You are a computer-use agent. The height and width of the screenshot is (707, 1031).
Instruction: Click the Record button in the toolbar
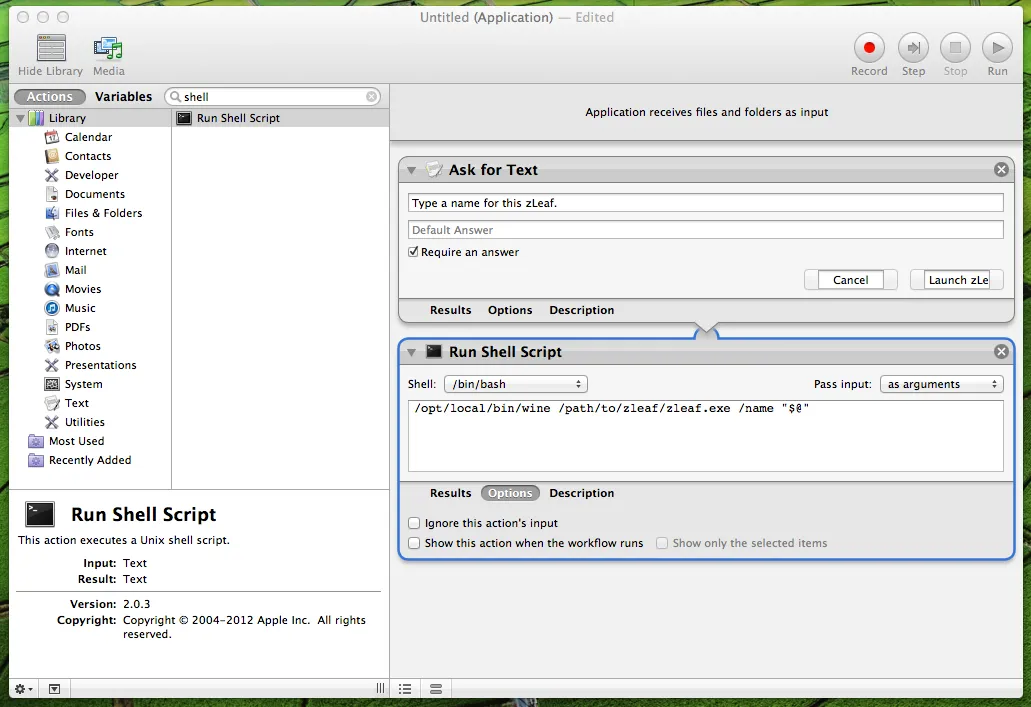coord(868,48)
